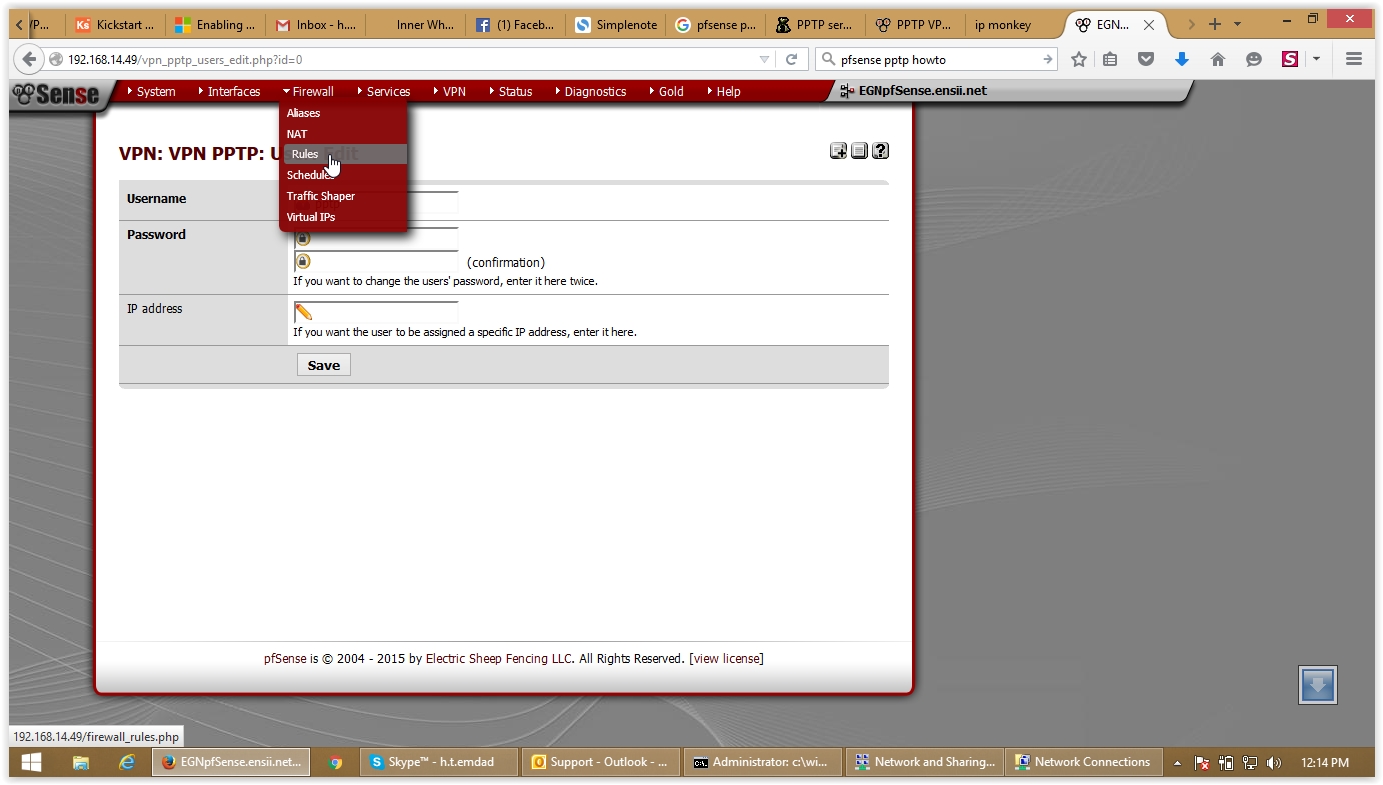Open File Explorer from the taskbar

(x=81, y=762)
